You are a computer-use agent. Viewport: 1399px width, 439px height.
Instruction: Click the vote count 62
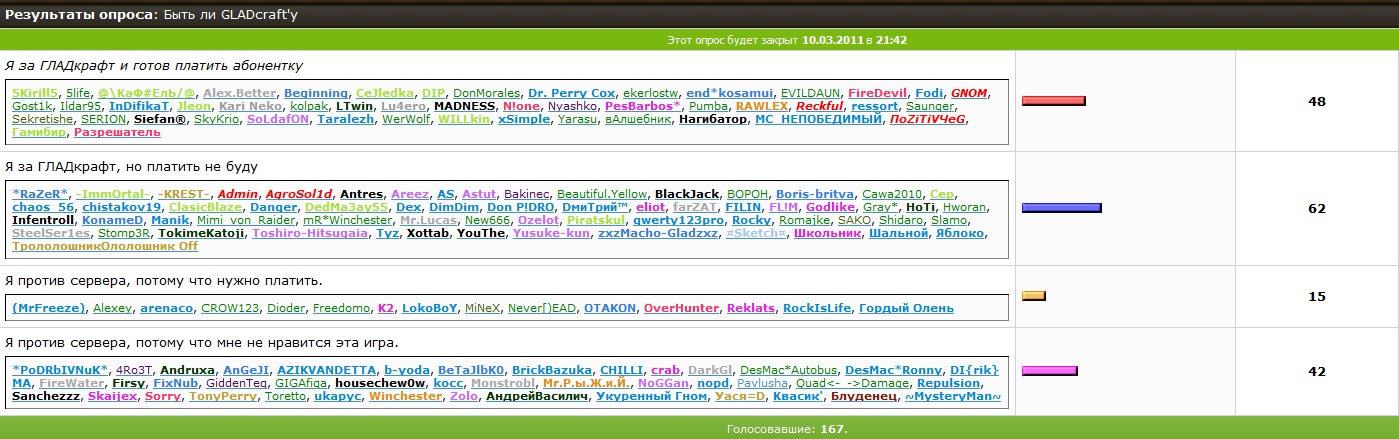point(1316,208)
